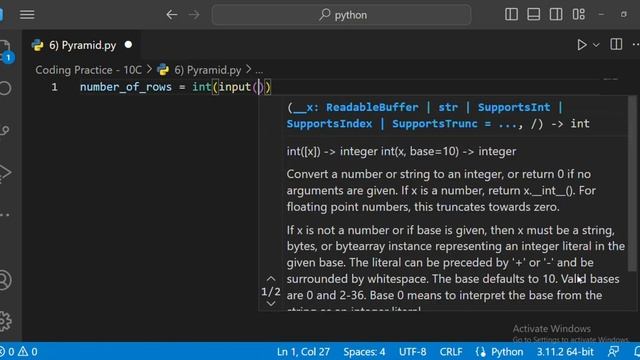
Task: Click 'Spaces: 4' indentation setting
Action: coord(364,352)
